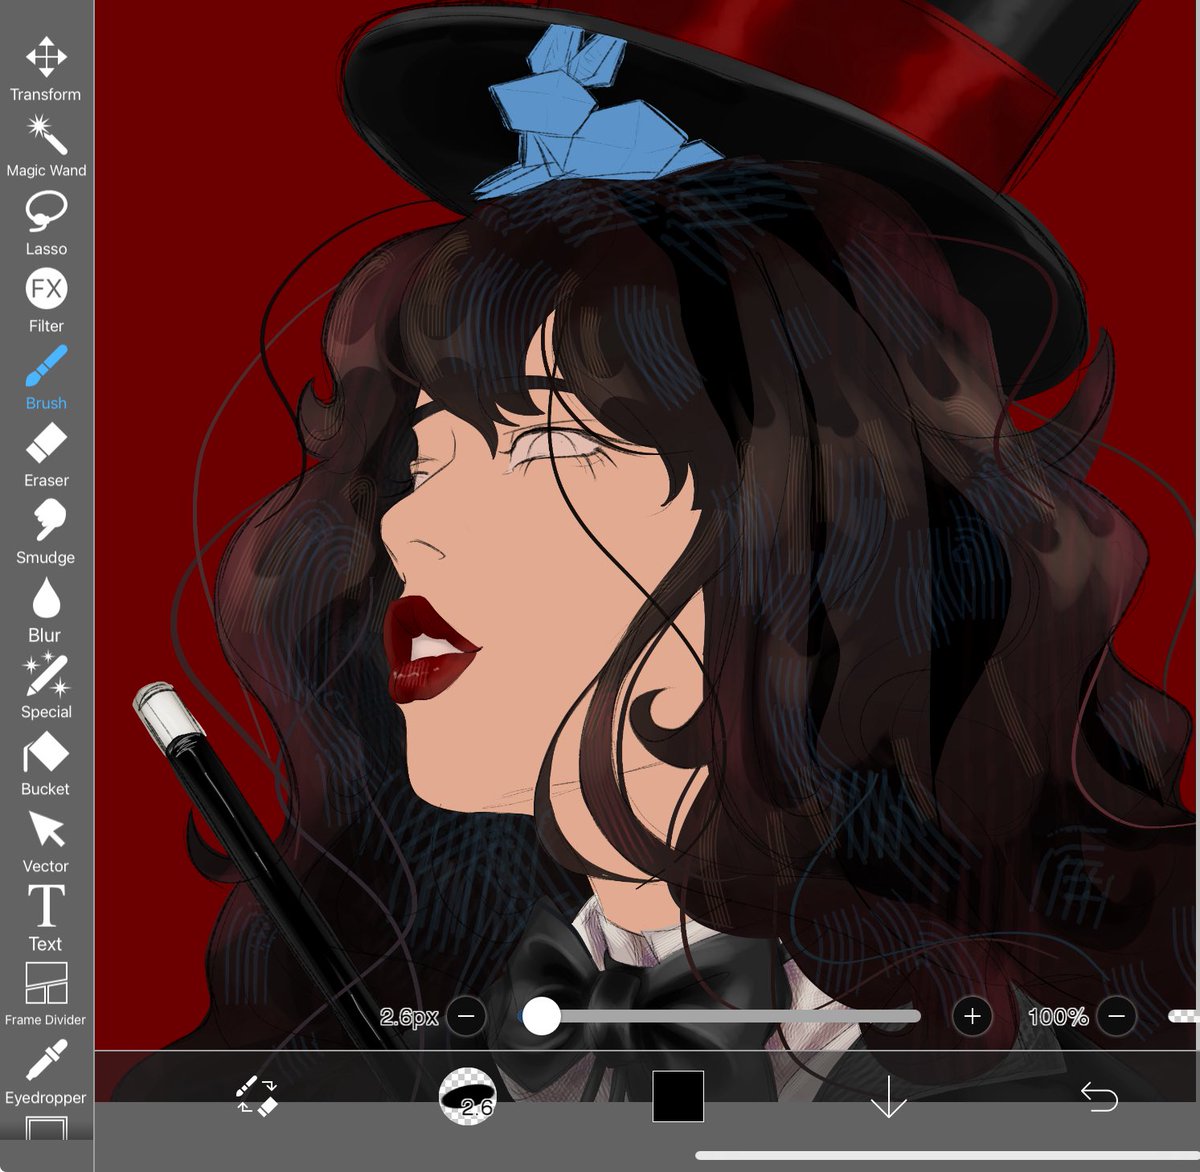1200x1172 pixels.
Task: Switch to the Eraser tool
Action: (x=46, y=455)
